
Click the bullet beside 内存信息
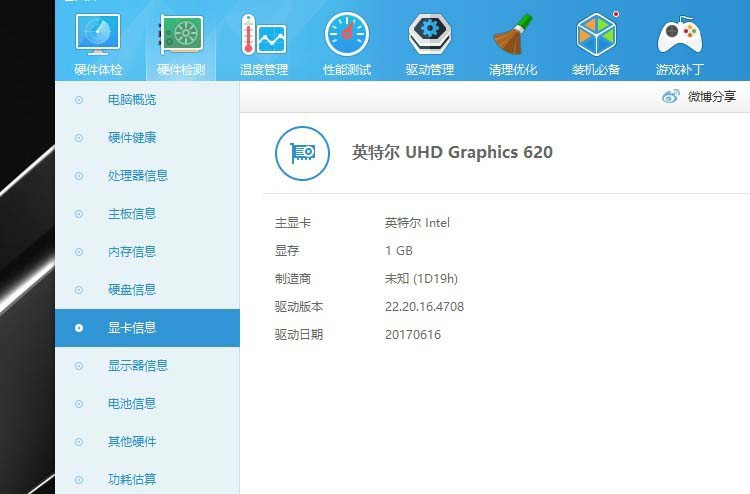pos(79,252)
